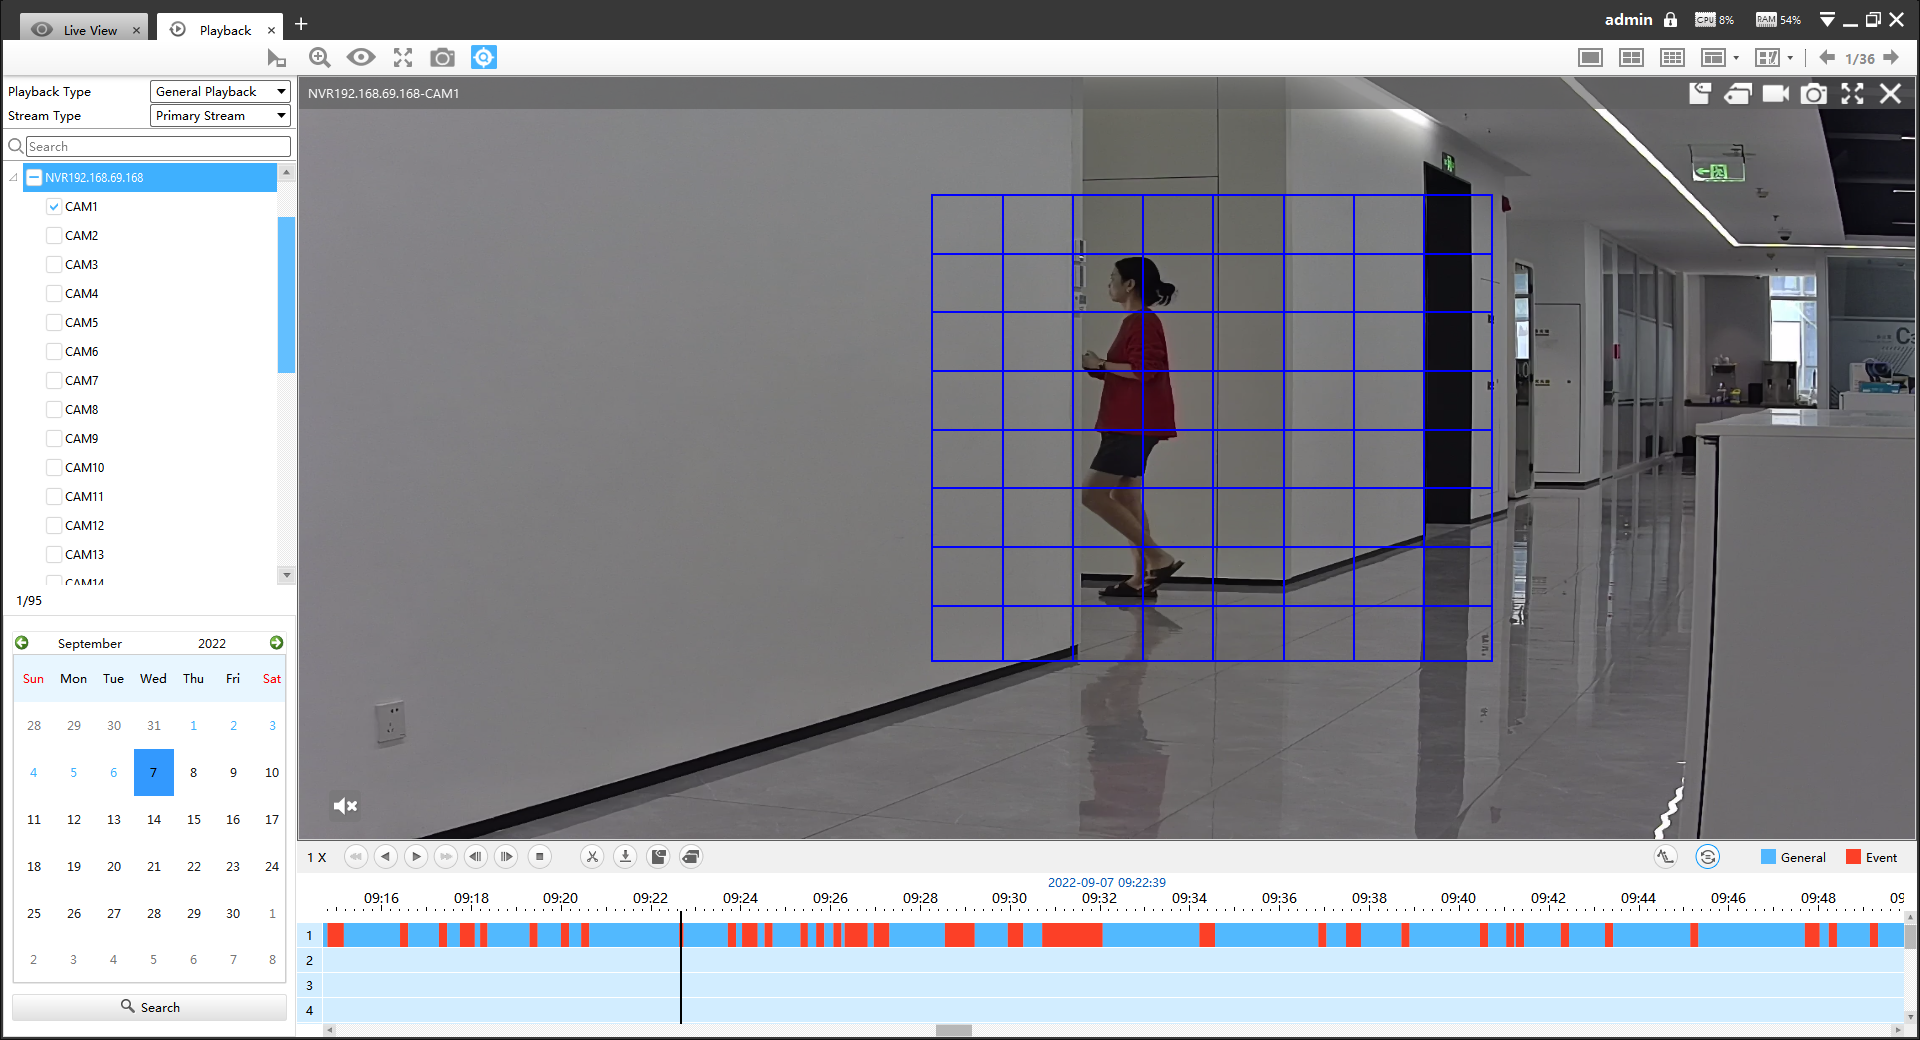This screenshot has height=1040, width=1920.
Task: Select September 6 in calendar
Action: click(x=113, y=772)
